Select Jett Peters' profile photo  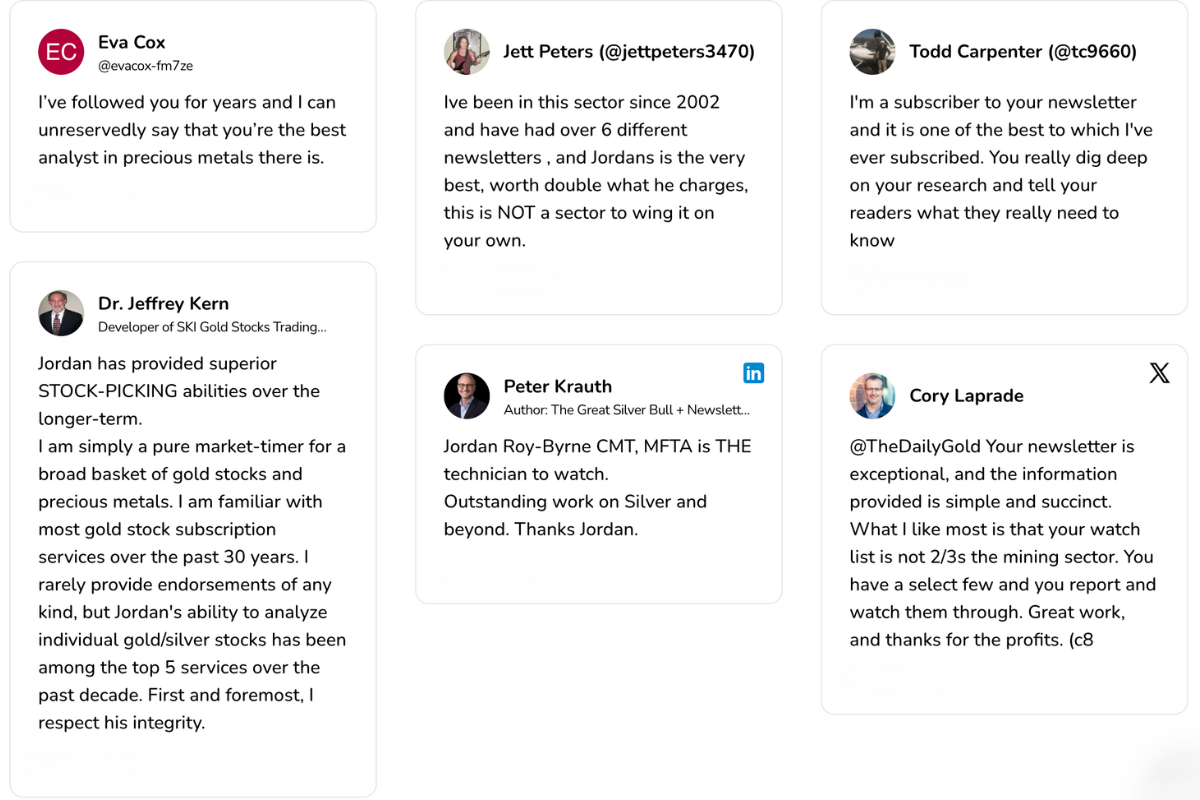pos(467,52)
